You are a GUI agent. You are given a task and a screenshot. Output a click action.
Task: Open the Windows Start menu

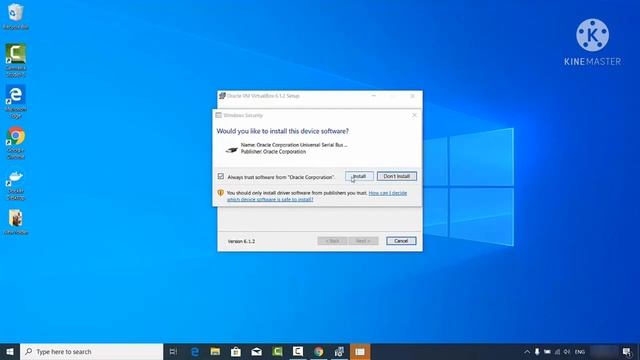coord(10,351)
